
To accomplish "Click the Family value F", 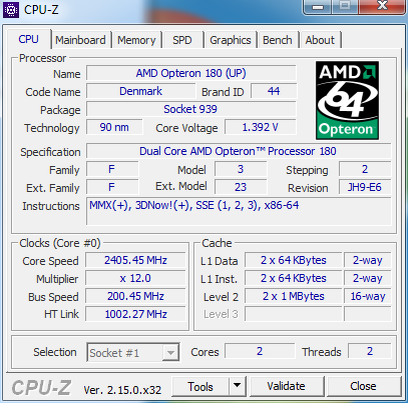I will click(x=112, y=169).
